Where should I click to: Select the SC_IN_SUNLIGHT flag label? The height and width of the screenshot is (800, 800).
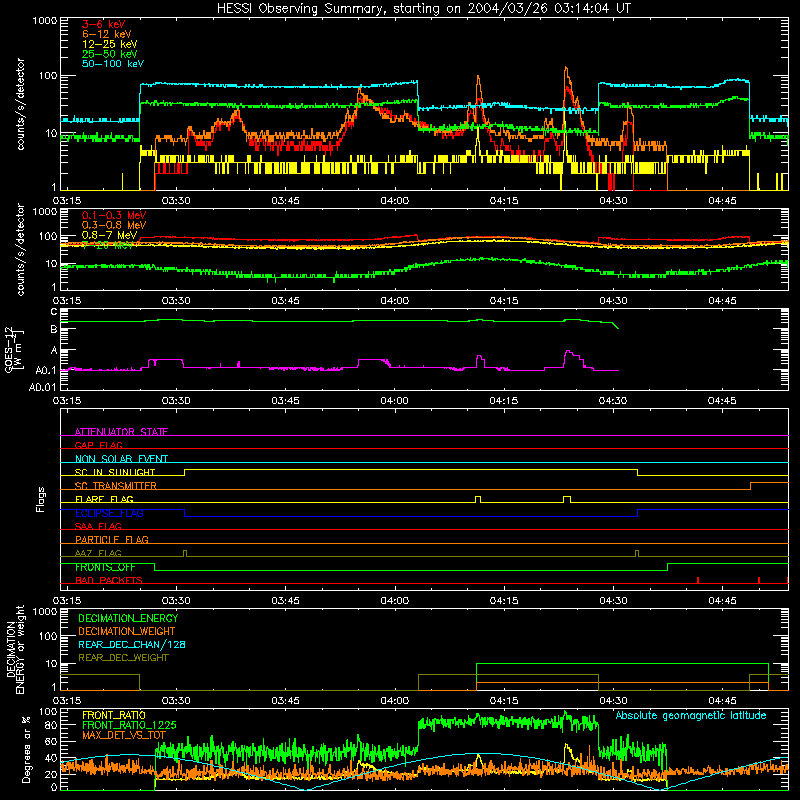pos(115,472)
